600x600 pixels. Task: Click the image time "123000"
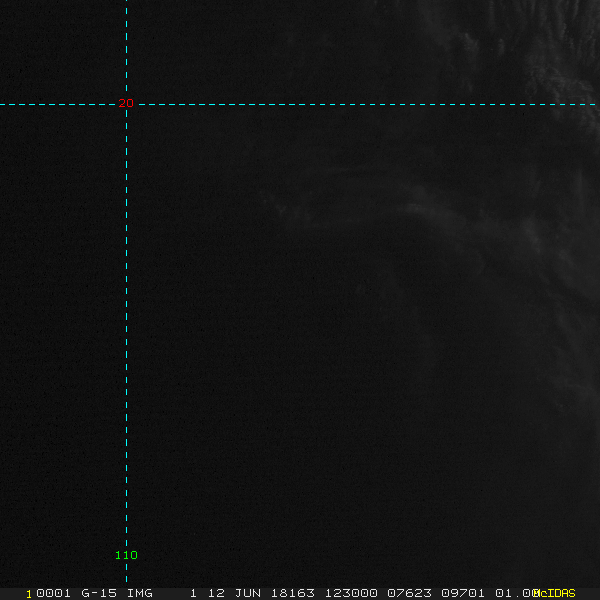pyautogui.click(x=351, y=593)
